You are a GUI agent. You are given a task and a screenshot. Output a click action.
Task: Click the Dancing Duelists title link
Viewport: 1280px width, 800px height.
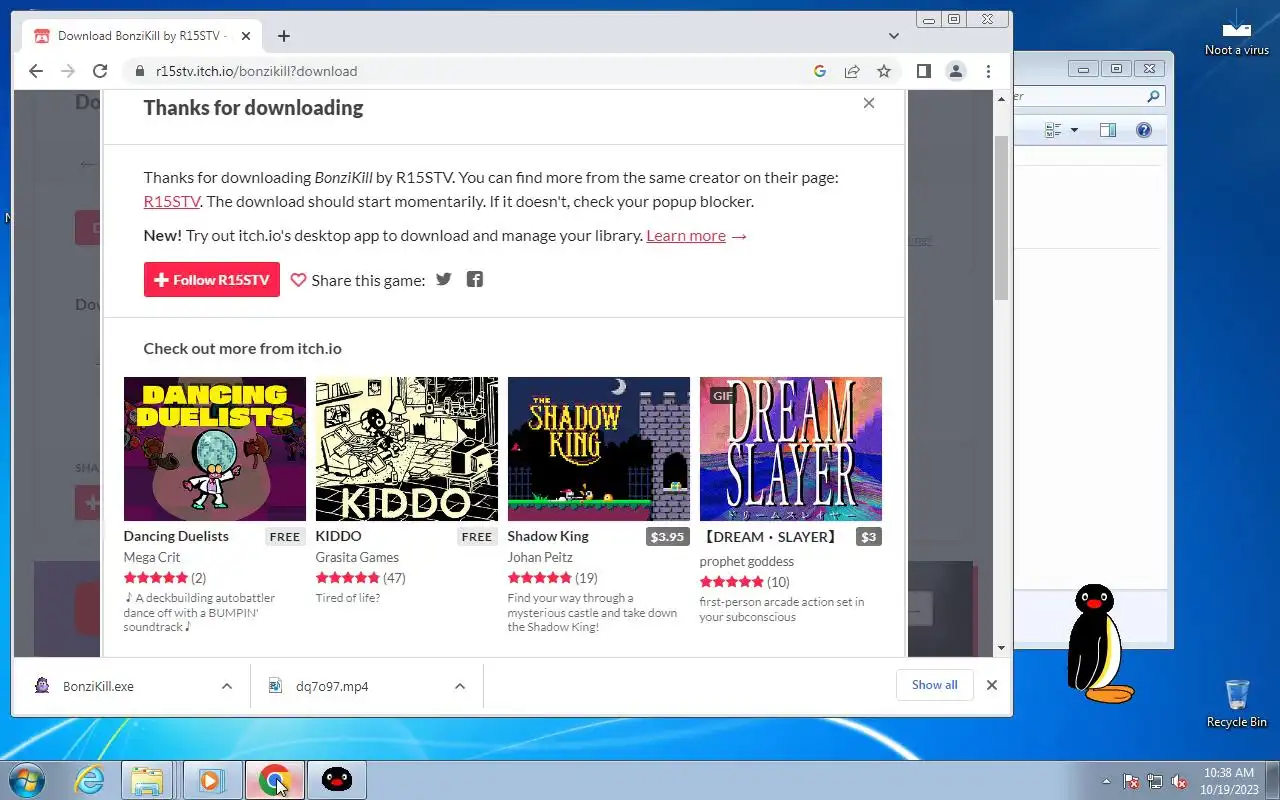coord(176,536)
